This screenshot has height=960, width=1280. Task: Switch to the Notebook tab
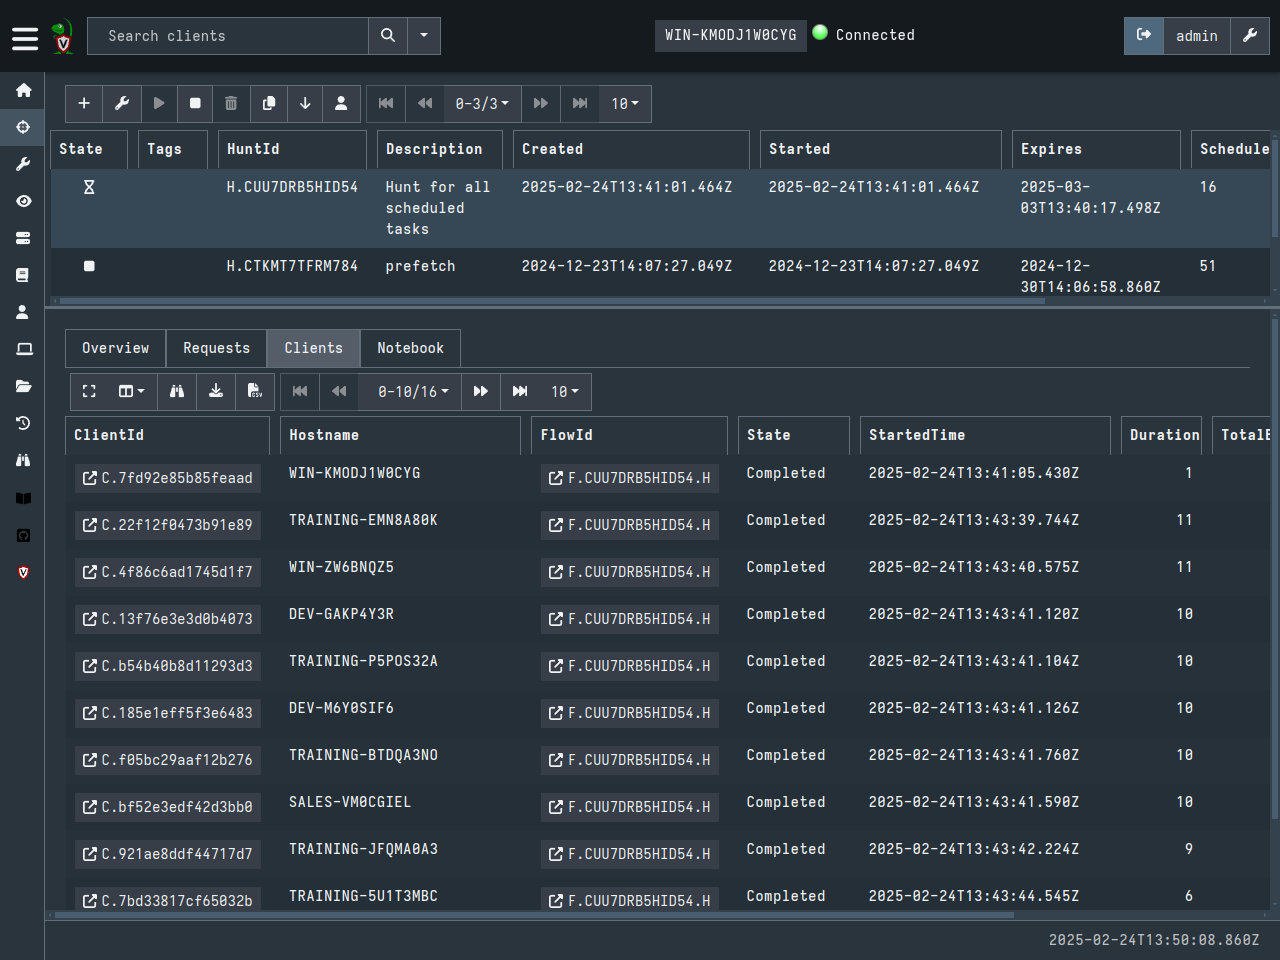(410, 348)
